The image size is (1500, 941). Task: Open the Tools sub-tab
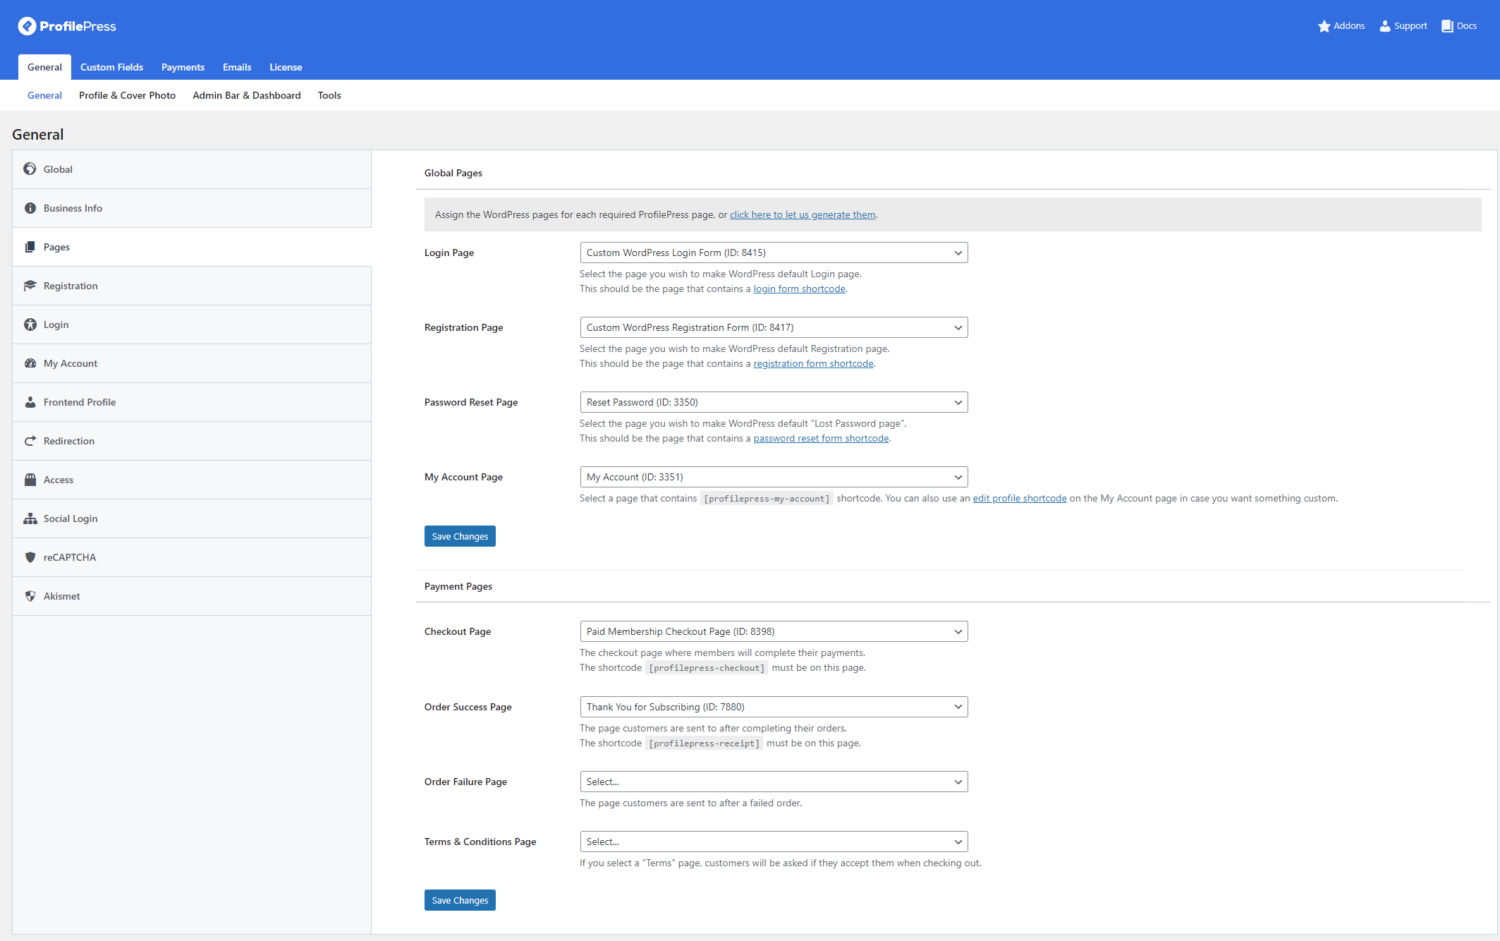click(x=330, y=96)
